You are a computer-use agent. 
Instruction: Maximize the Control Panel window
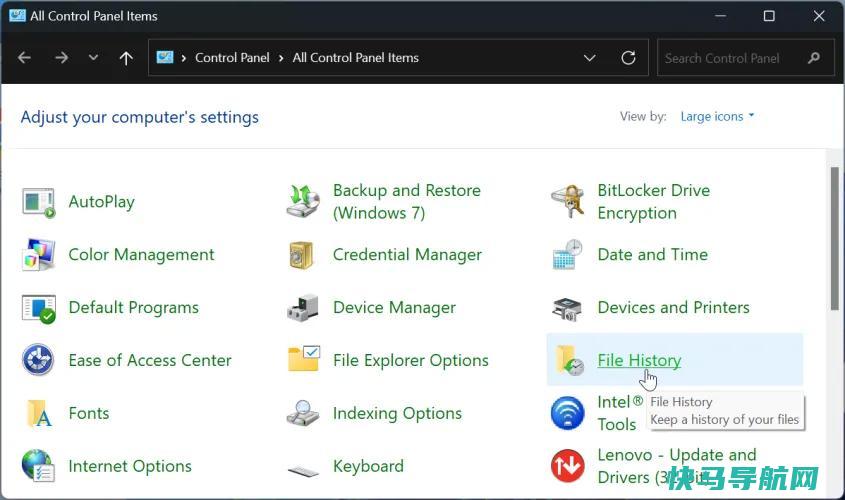pos(769,16)
